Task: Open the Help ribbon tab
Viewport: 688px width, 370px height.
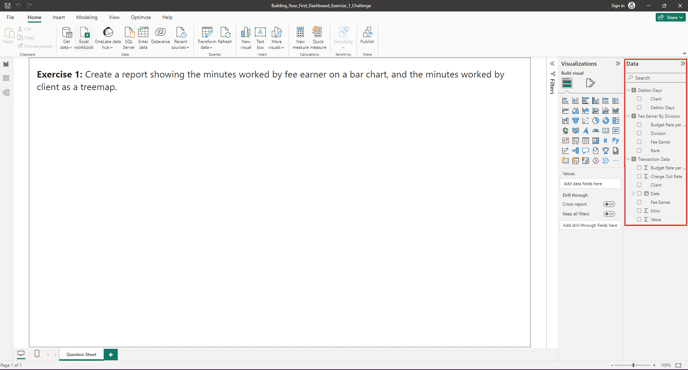Action: pyautogui.click(x=167, y=17)
